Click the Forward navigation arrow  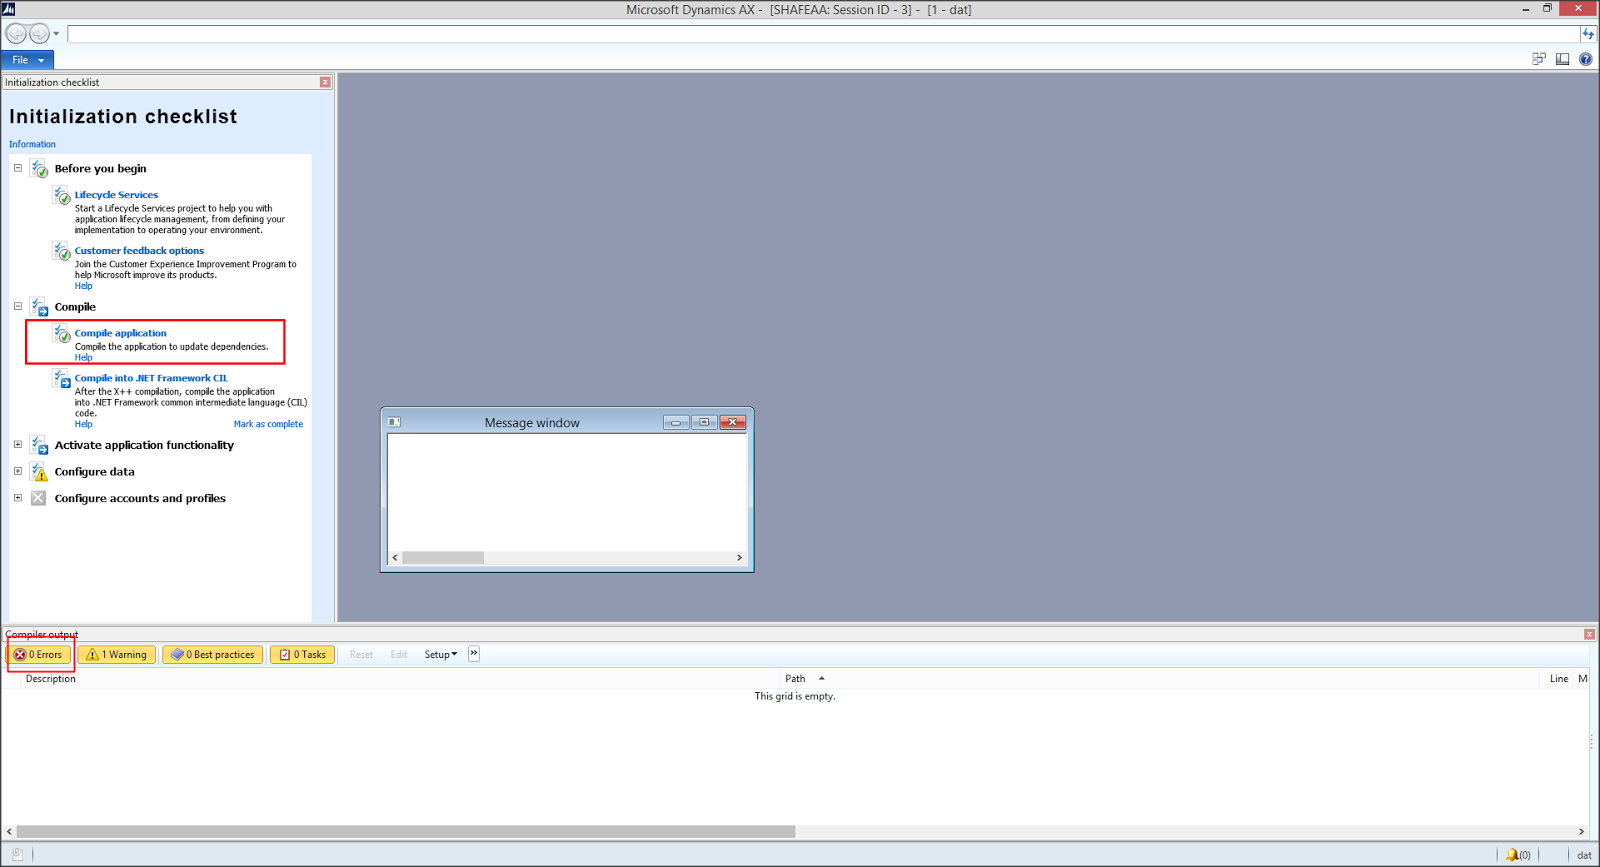click(39, 33)
